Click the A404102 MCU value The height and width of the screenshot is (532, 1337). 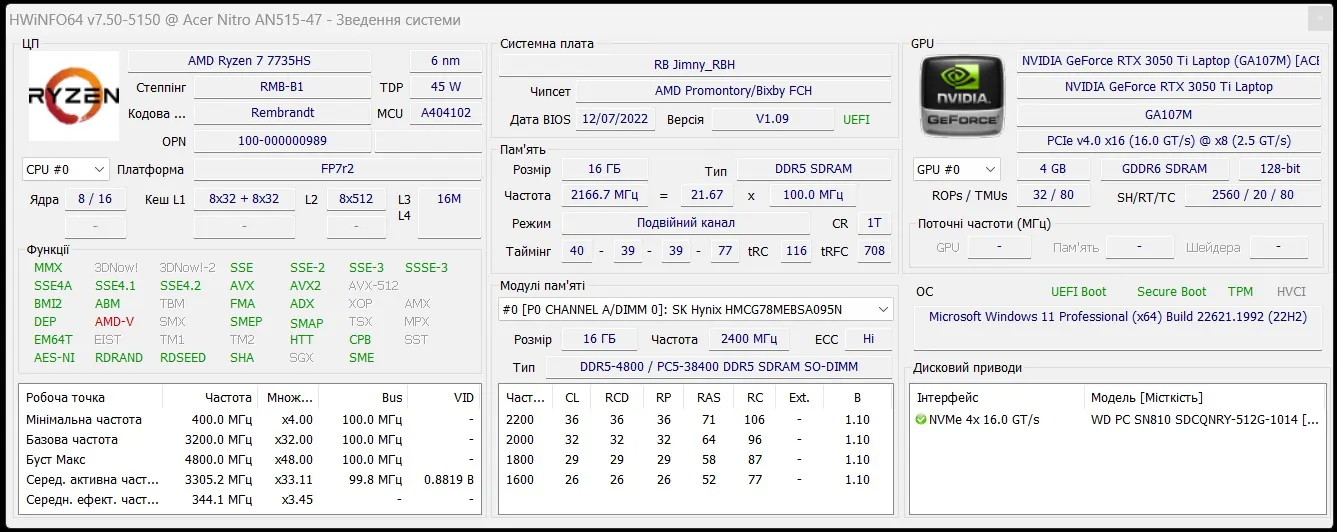[x=446, y=113]
